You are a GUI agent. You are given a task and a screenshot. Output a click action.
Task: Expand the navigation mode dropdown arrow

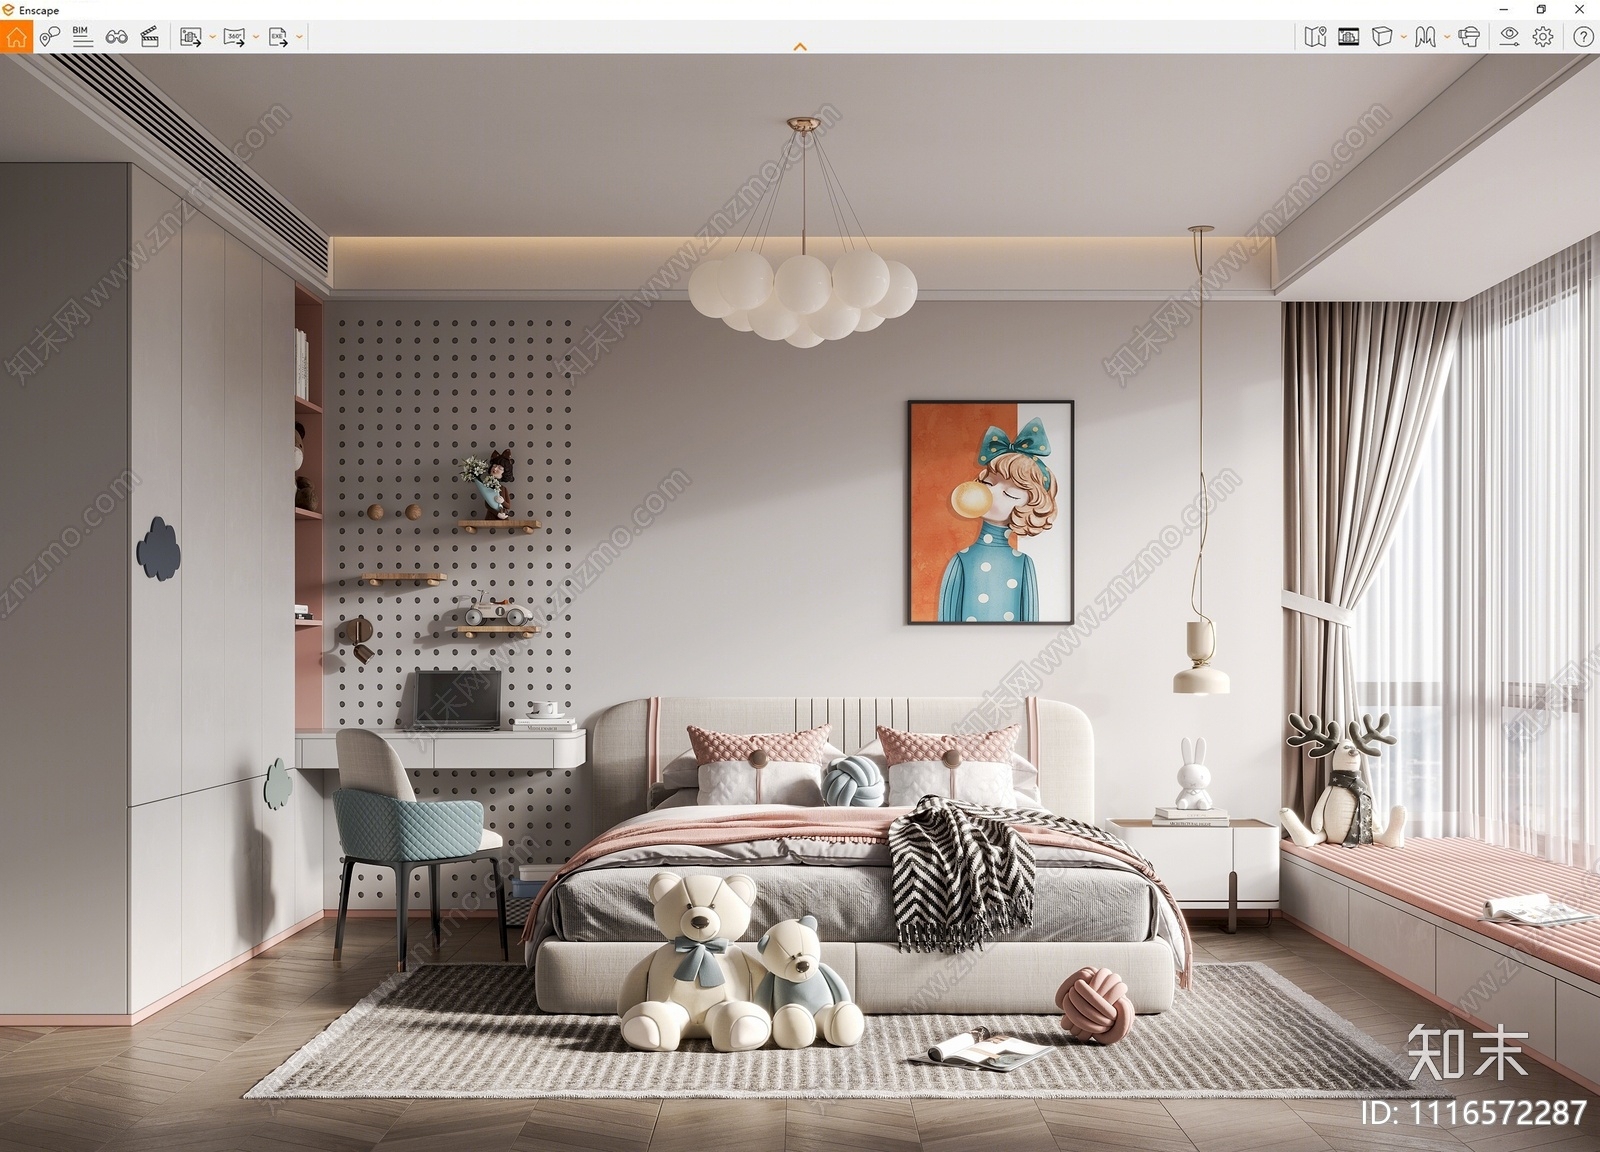1447,37
